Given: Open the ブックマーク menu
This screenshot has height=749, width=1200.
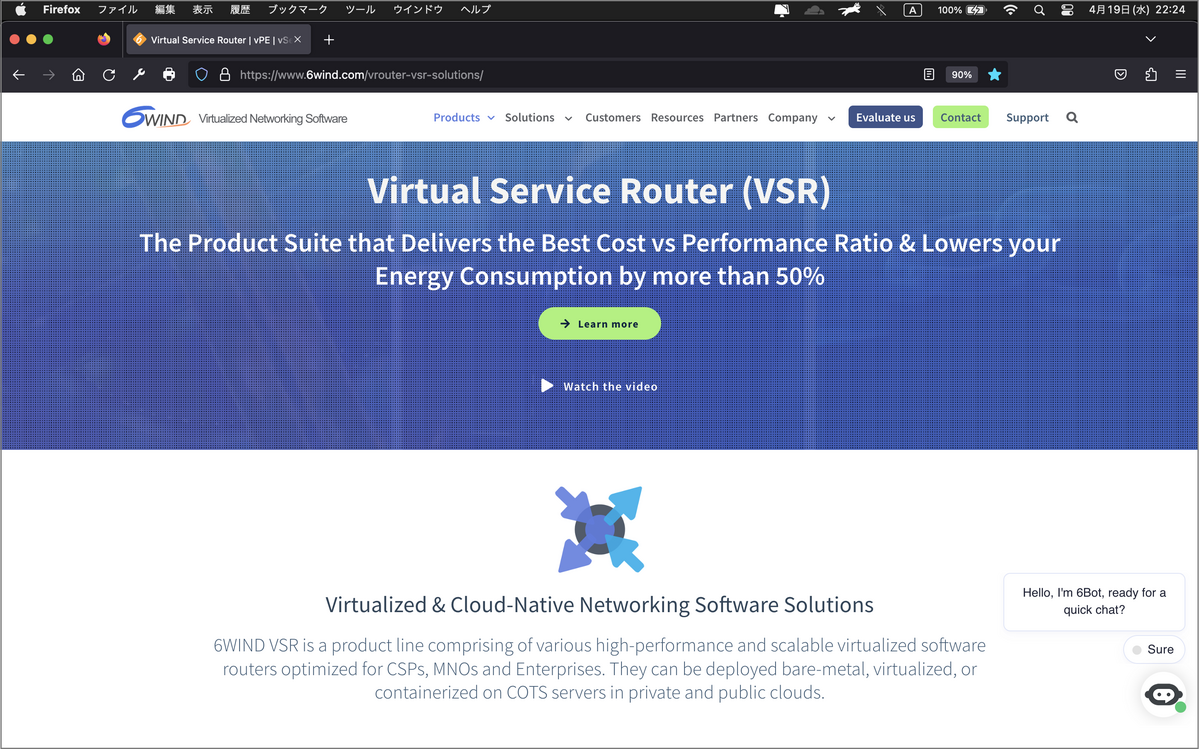Looking at the screenshot, I should [x=296, y=9].
